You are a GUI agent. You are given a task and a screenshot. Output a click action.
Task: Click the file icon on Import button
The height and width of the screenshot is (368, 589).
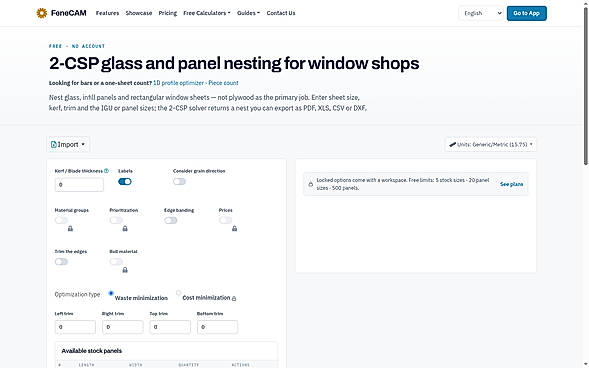pos(54,145)
